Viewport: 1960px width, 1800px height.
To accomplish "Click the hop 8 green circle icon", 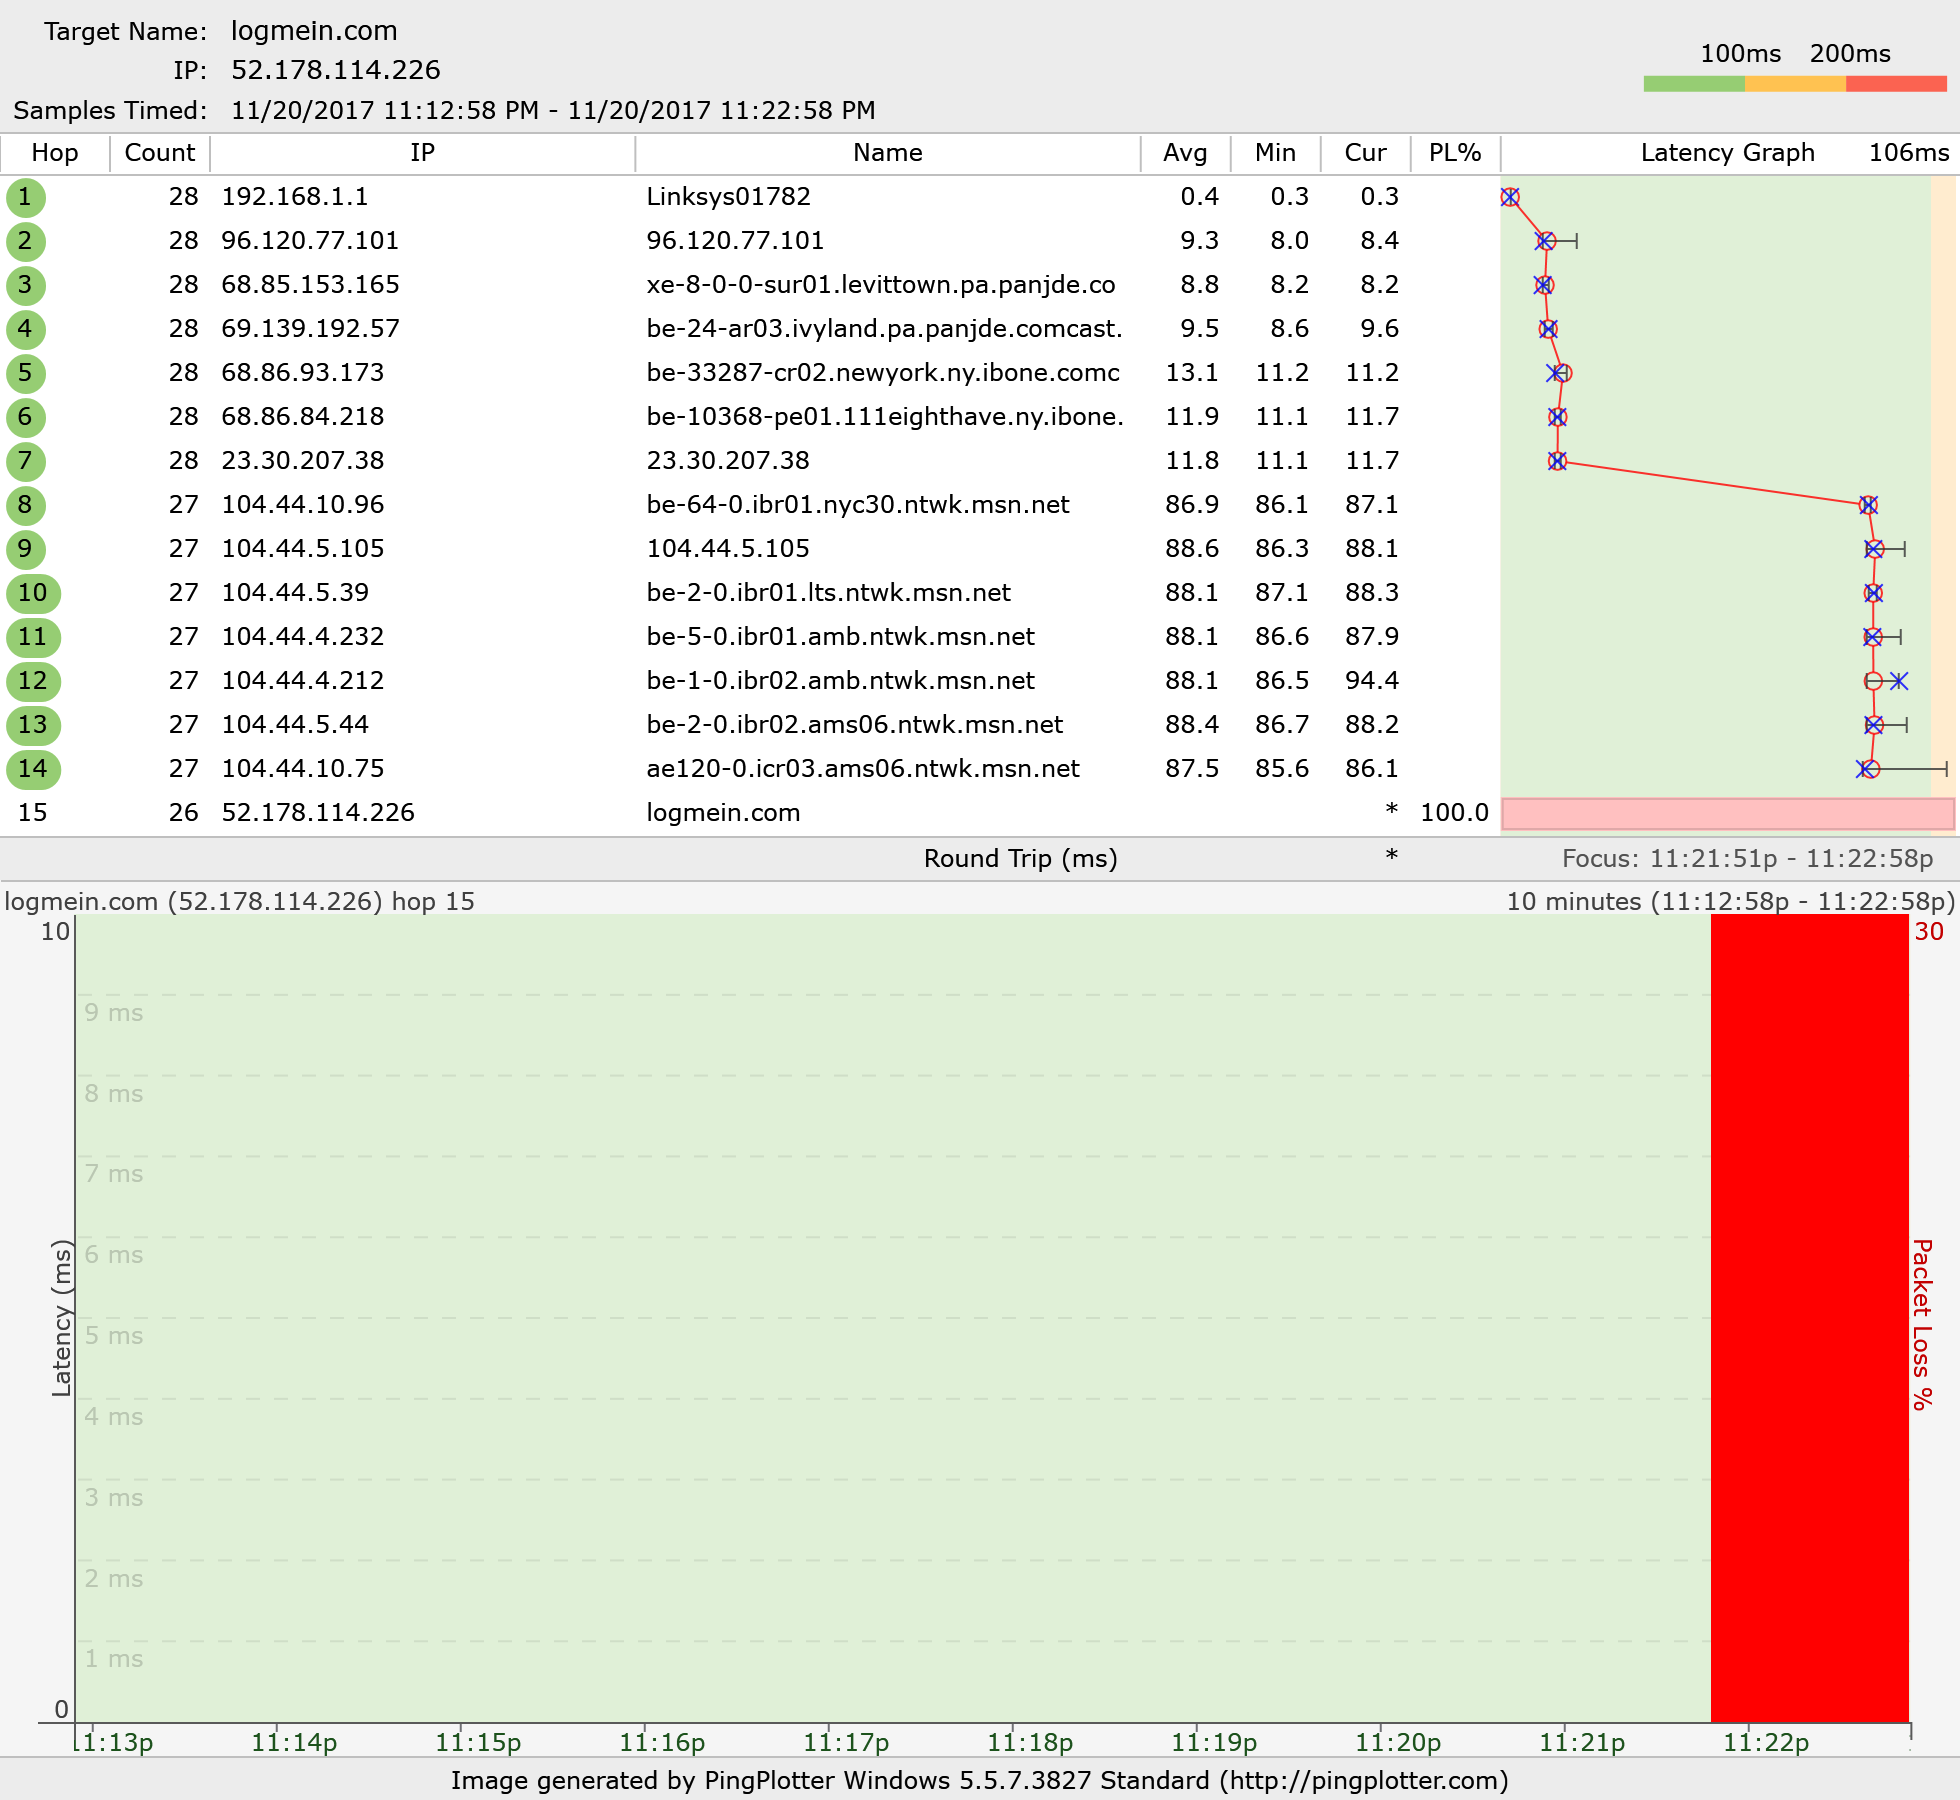I will pos(25,505).
